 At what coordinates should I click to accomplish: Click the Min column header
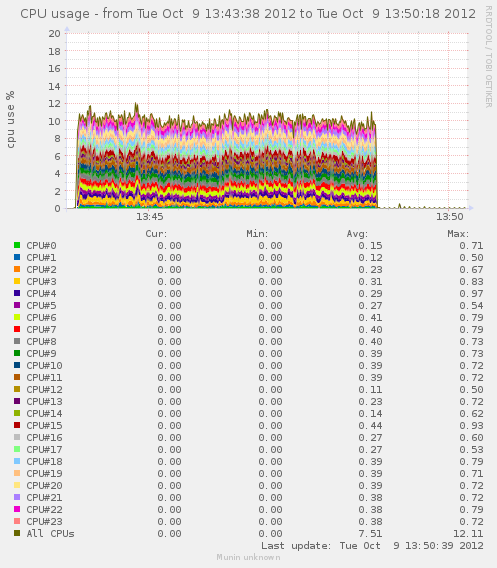[x=257, y=234]
